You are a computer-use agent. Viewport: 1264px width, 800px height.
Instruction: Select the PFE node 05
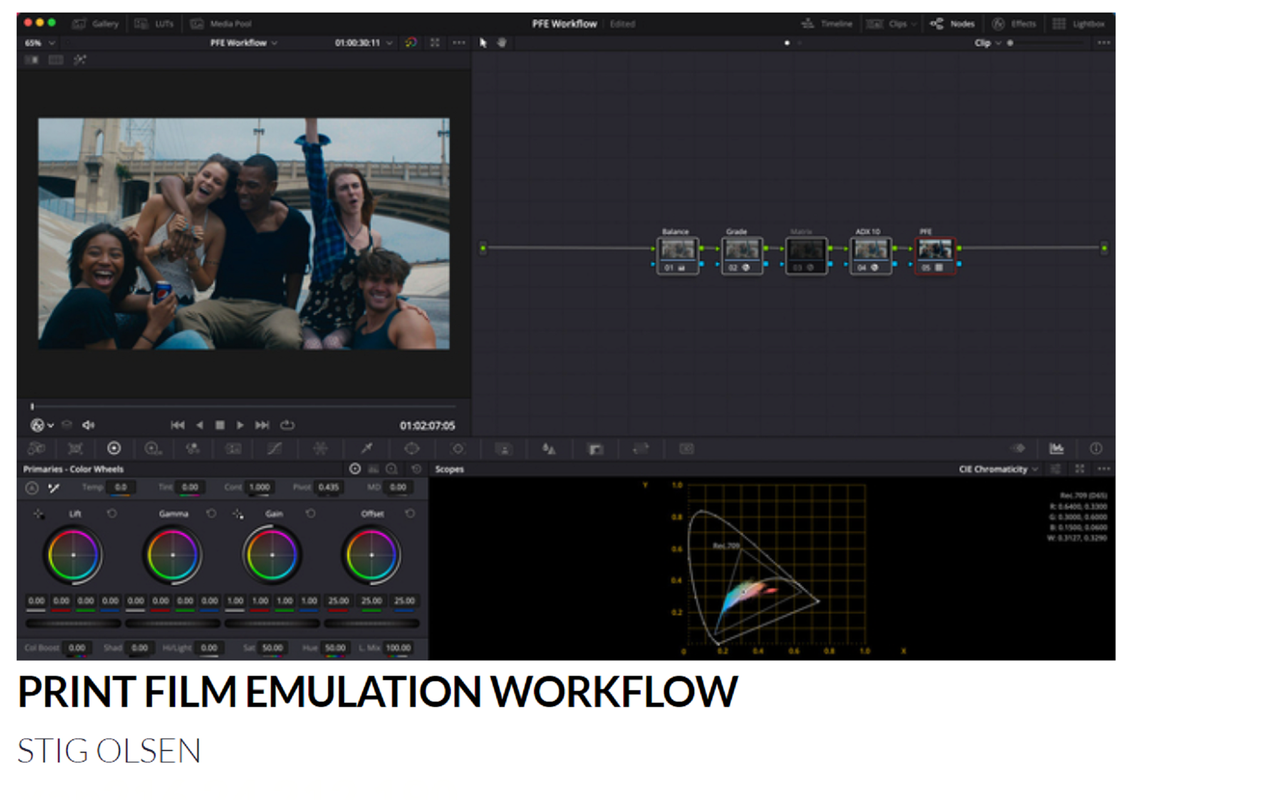click(x=935, y=255)
